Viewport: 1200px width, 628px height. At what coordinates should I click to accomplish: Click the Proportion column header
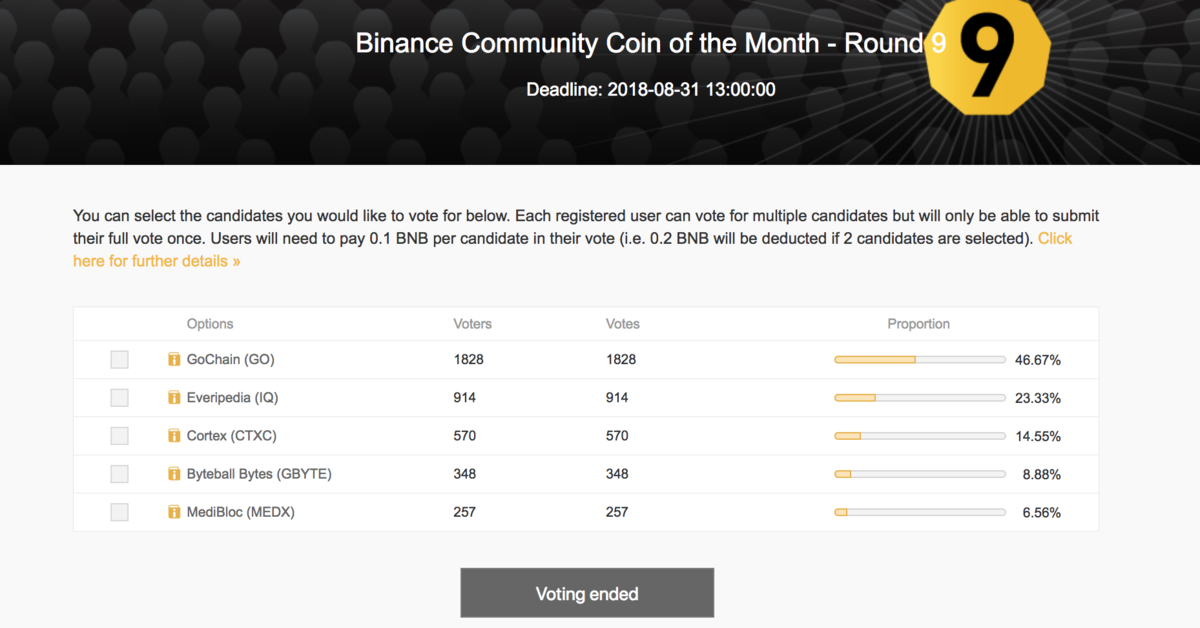918,323
